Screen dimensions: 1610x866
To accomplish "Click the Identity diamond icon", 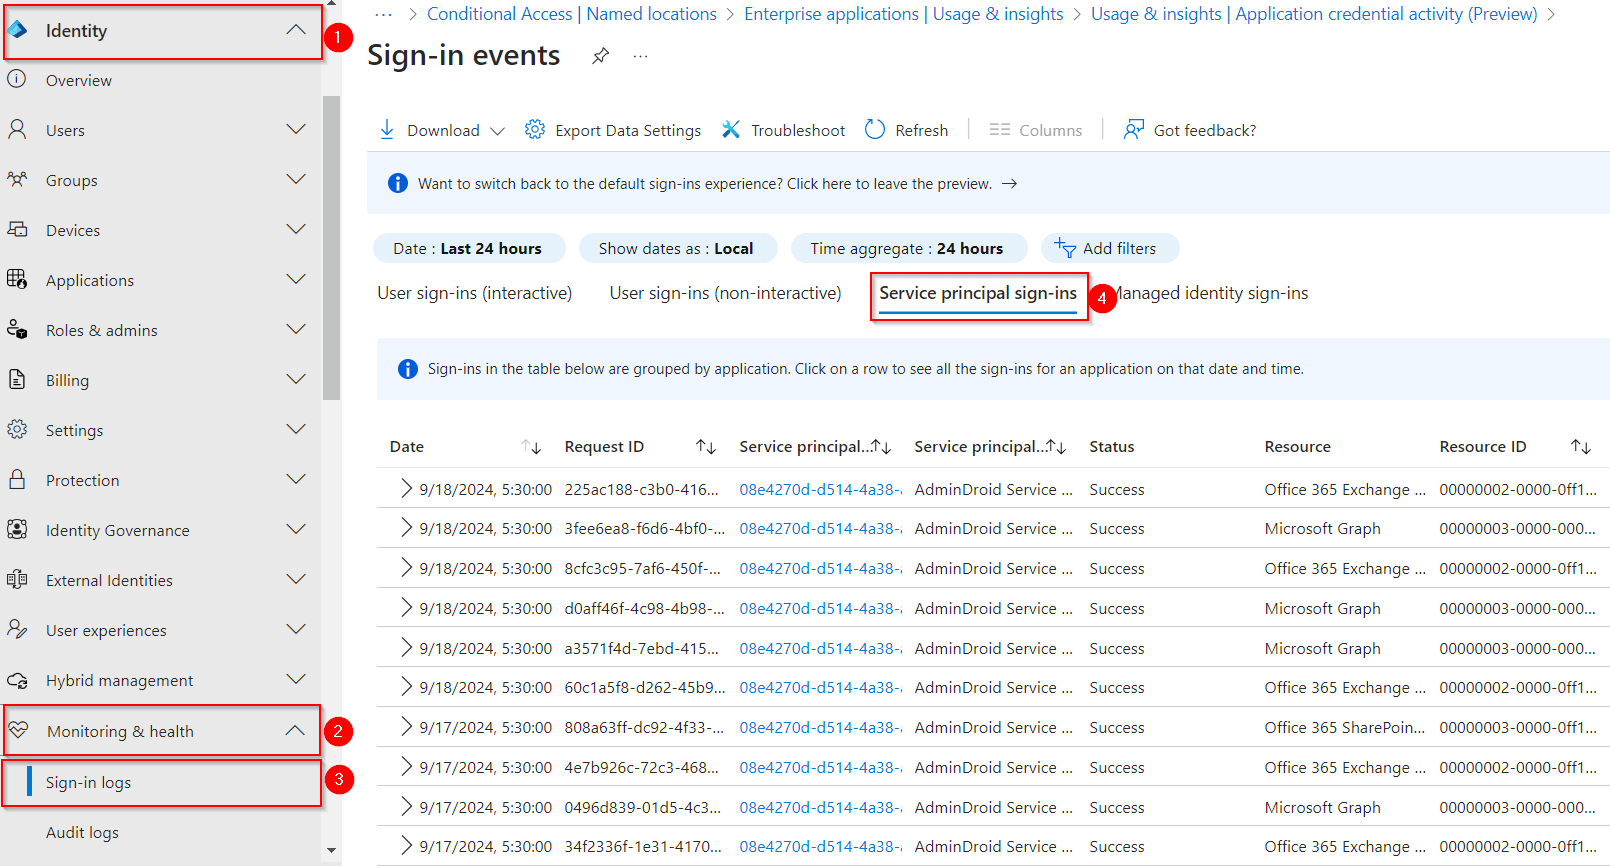I will click(x=18, y=30).
